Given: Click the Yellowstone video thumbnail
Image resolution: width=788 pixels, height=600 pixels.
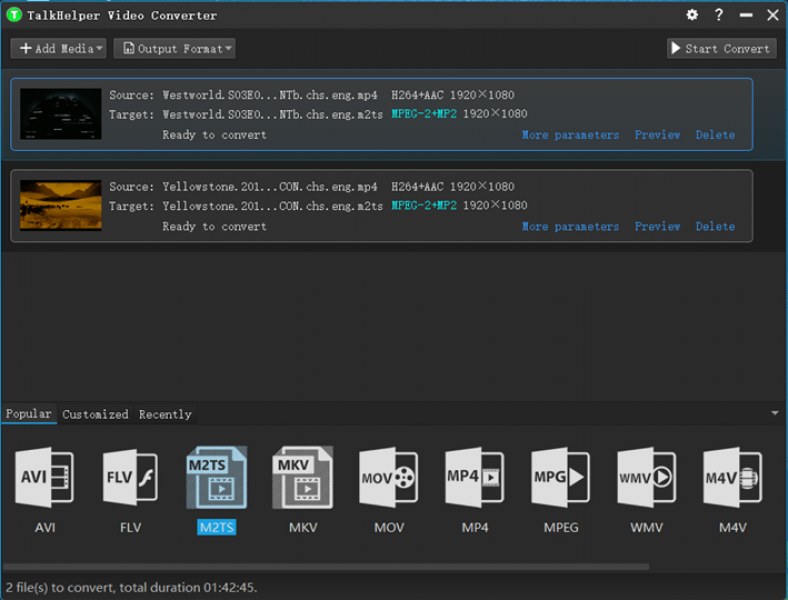Looking at the screenshot, I should tap(61, 205).
